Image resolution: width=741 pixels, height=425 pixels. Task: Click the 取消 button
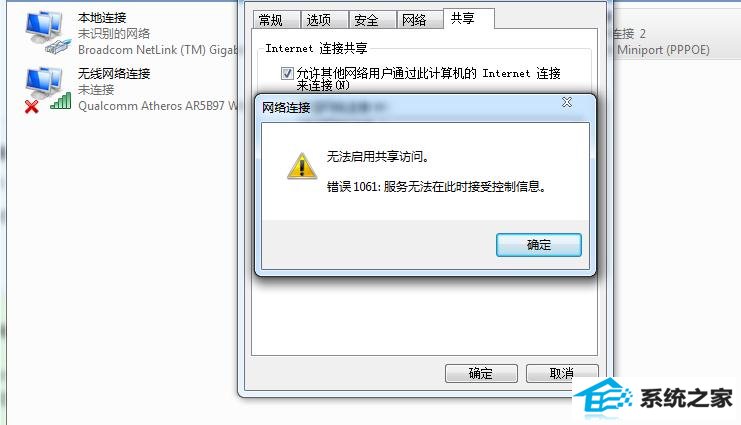(x=562, y=373)
